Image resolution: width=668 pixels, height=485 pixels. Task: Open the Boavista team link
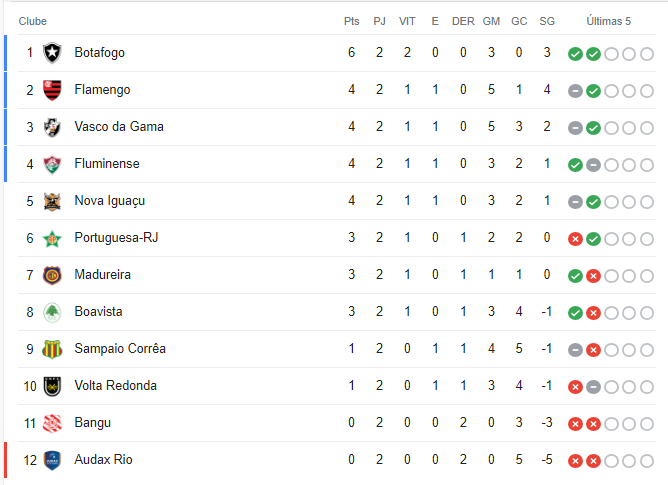pyautogui.click(x=98, y=312)
